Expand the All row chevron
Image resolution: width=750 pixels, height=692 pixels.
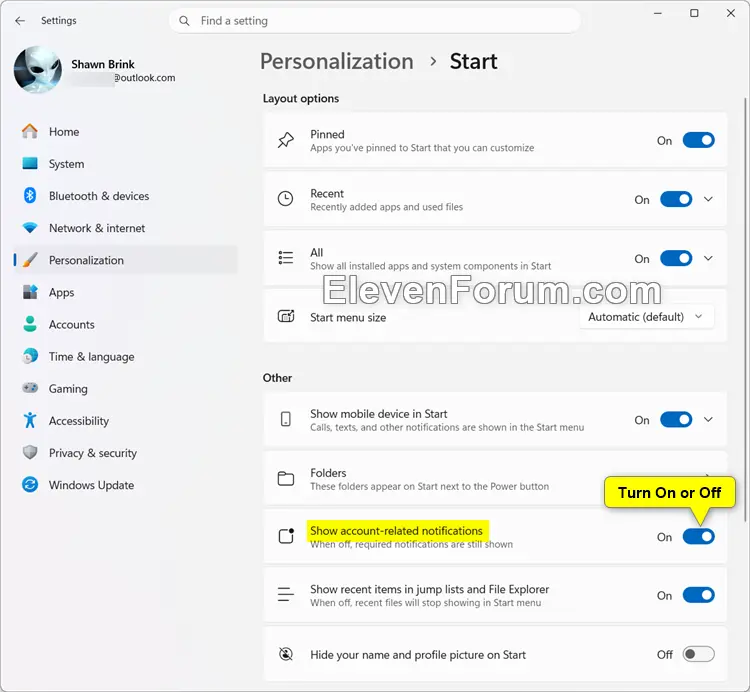[708, 258]
